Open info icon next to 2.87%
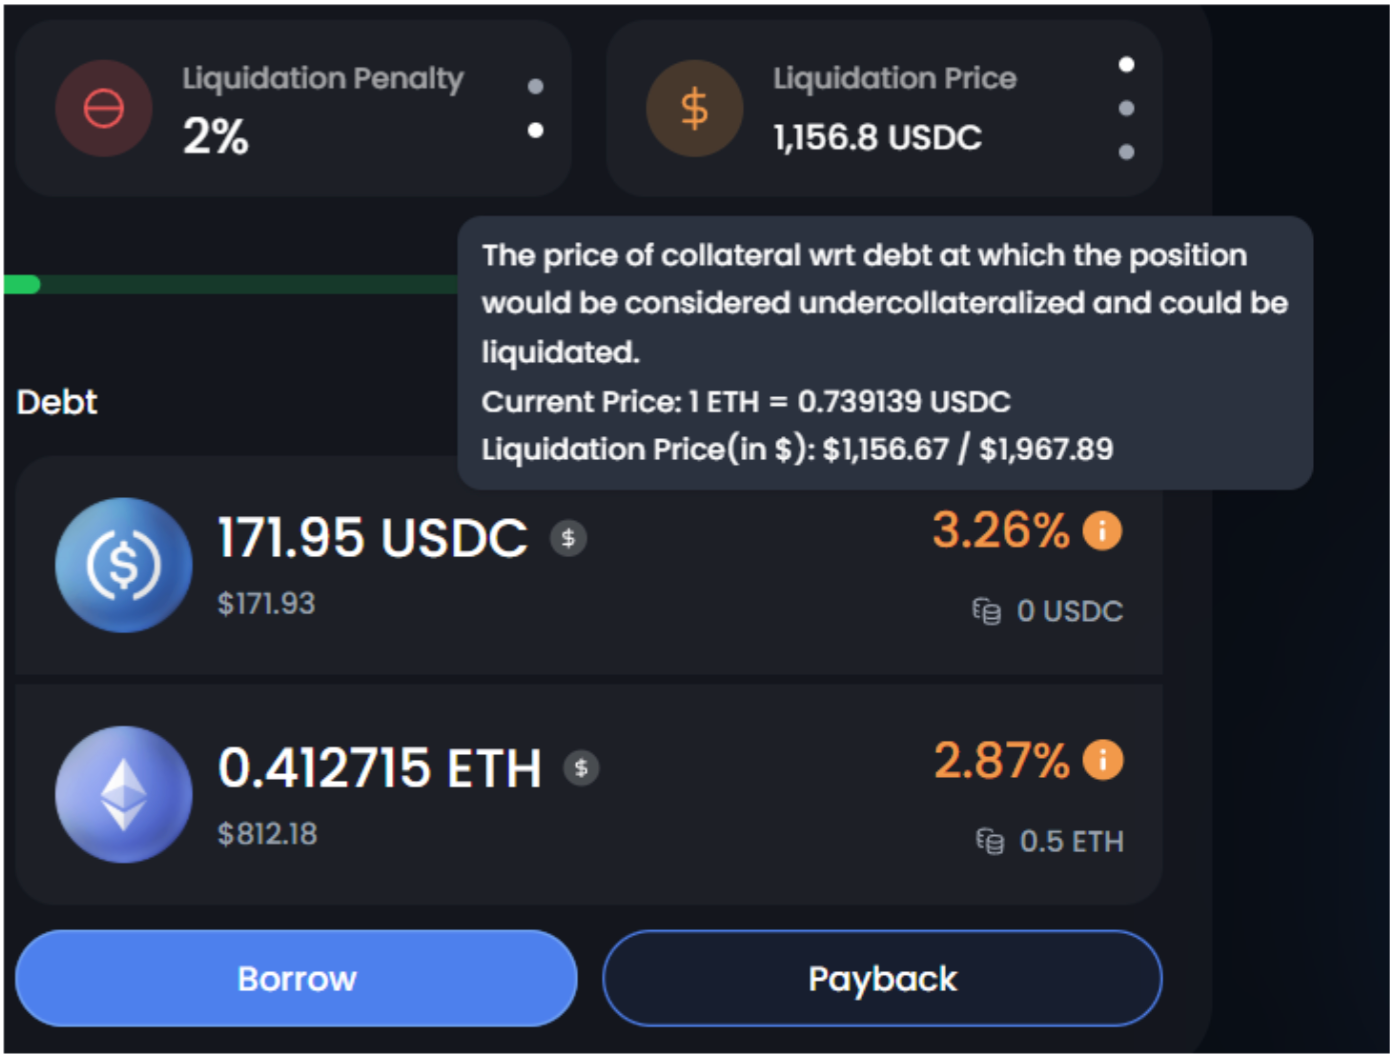 (1103, 760)
